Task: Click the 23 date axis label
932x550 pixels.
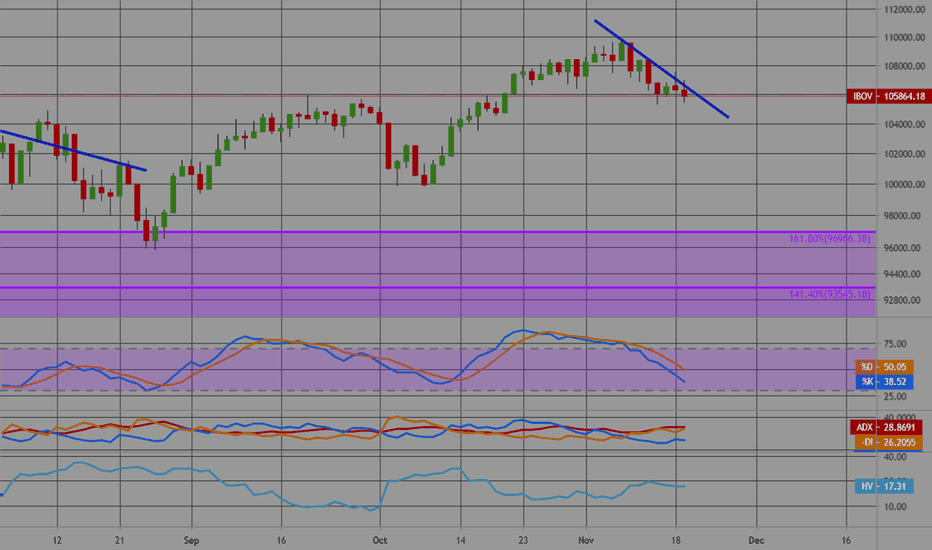Action: click(x=523, y=540)
